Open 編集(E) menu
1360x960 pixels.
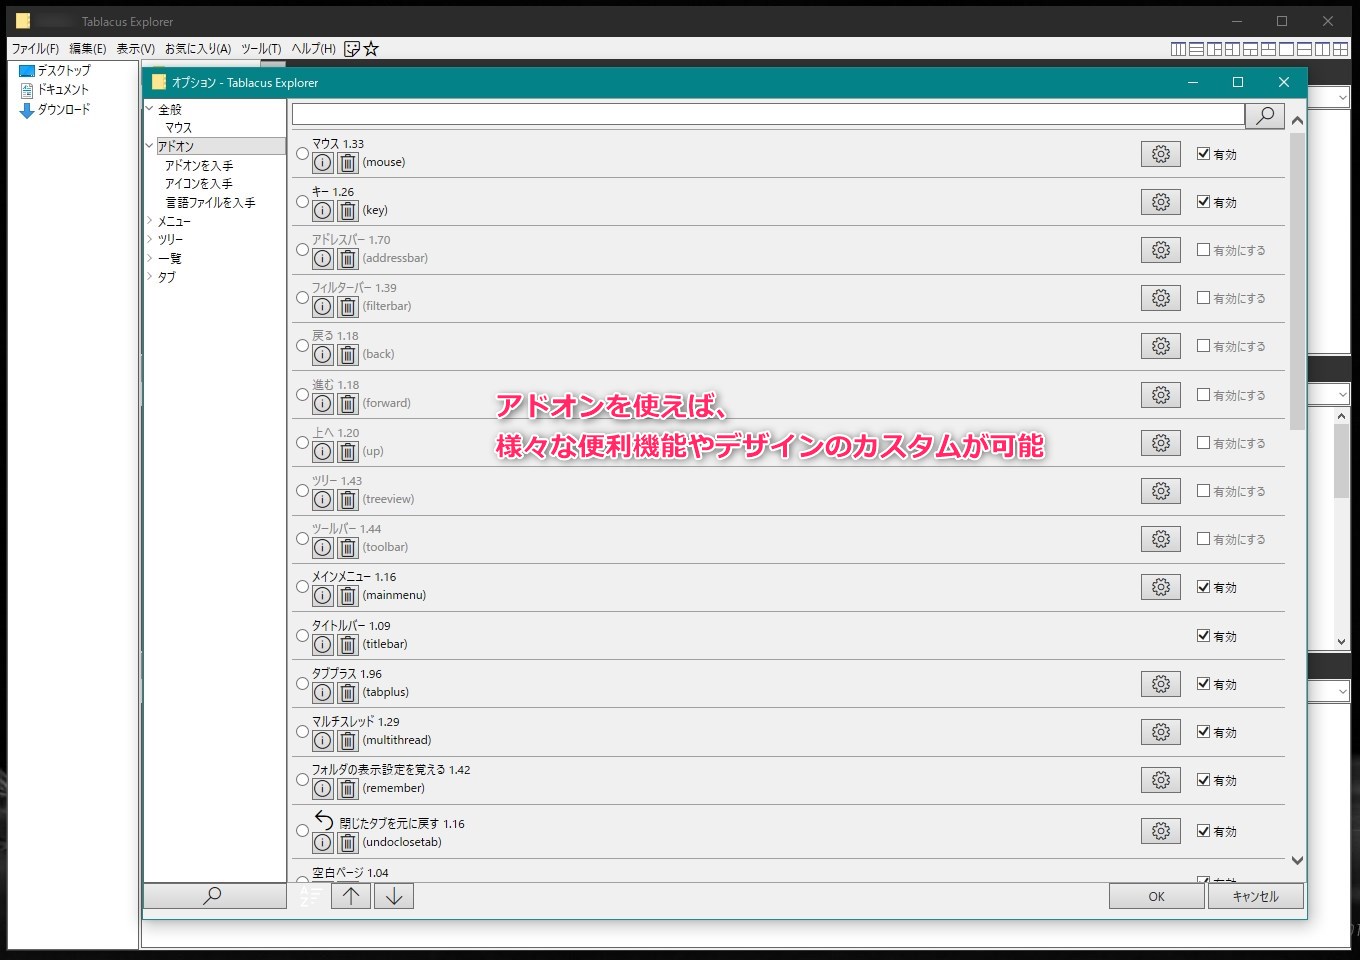(x=88, y=48)
